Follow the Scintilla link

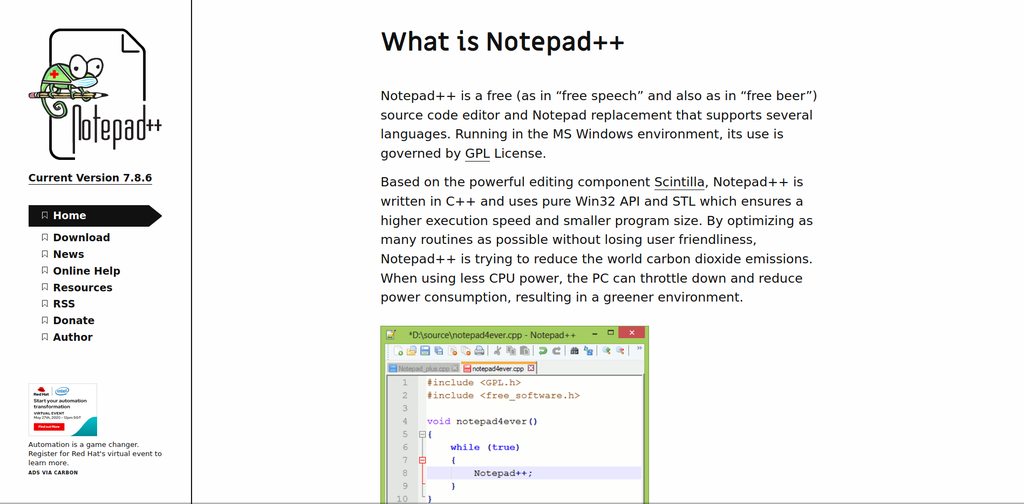click(x=679, y=181)
